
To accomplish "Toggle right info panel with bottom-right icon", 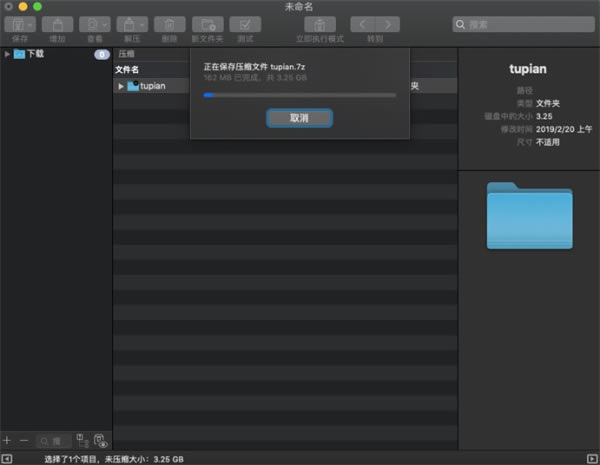I will (592, 458).
